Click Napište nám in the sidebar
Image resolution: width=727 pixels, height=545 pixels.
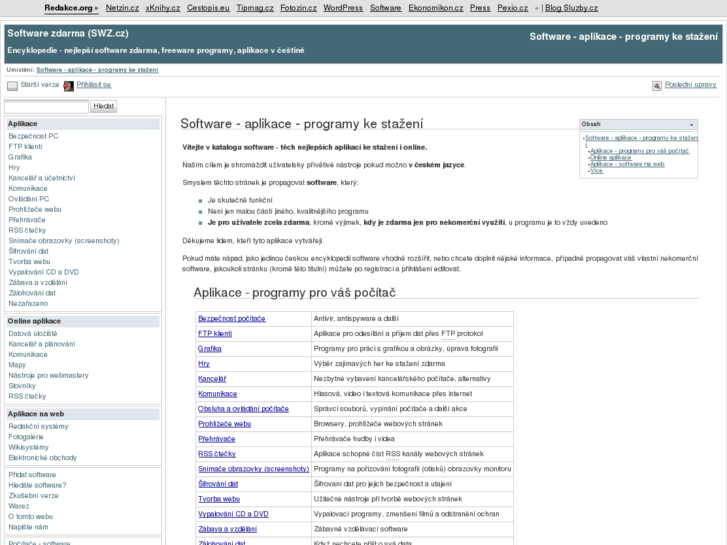coord(28,527)
